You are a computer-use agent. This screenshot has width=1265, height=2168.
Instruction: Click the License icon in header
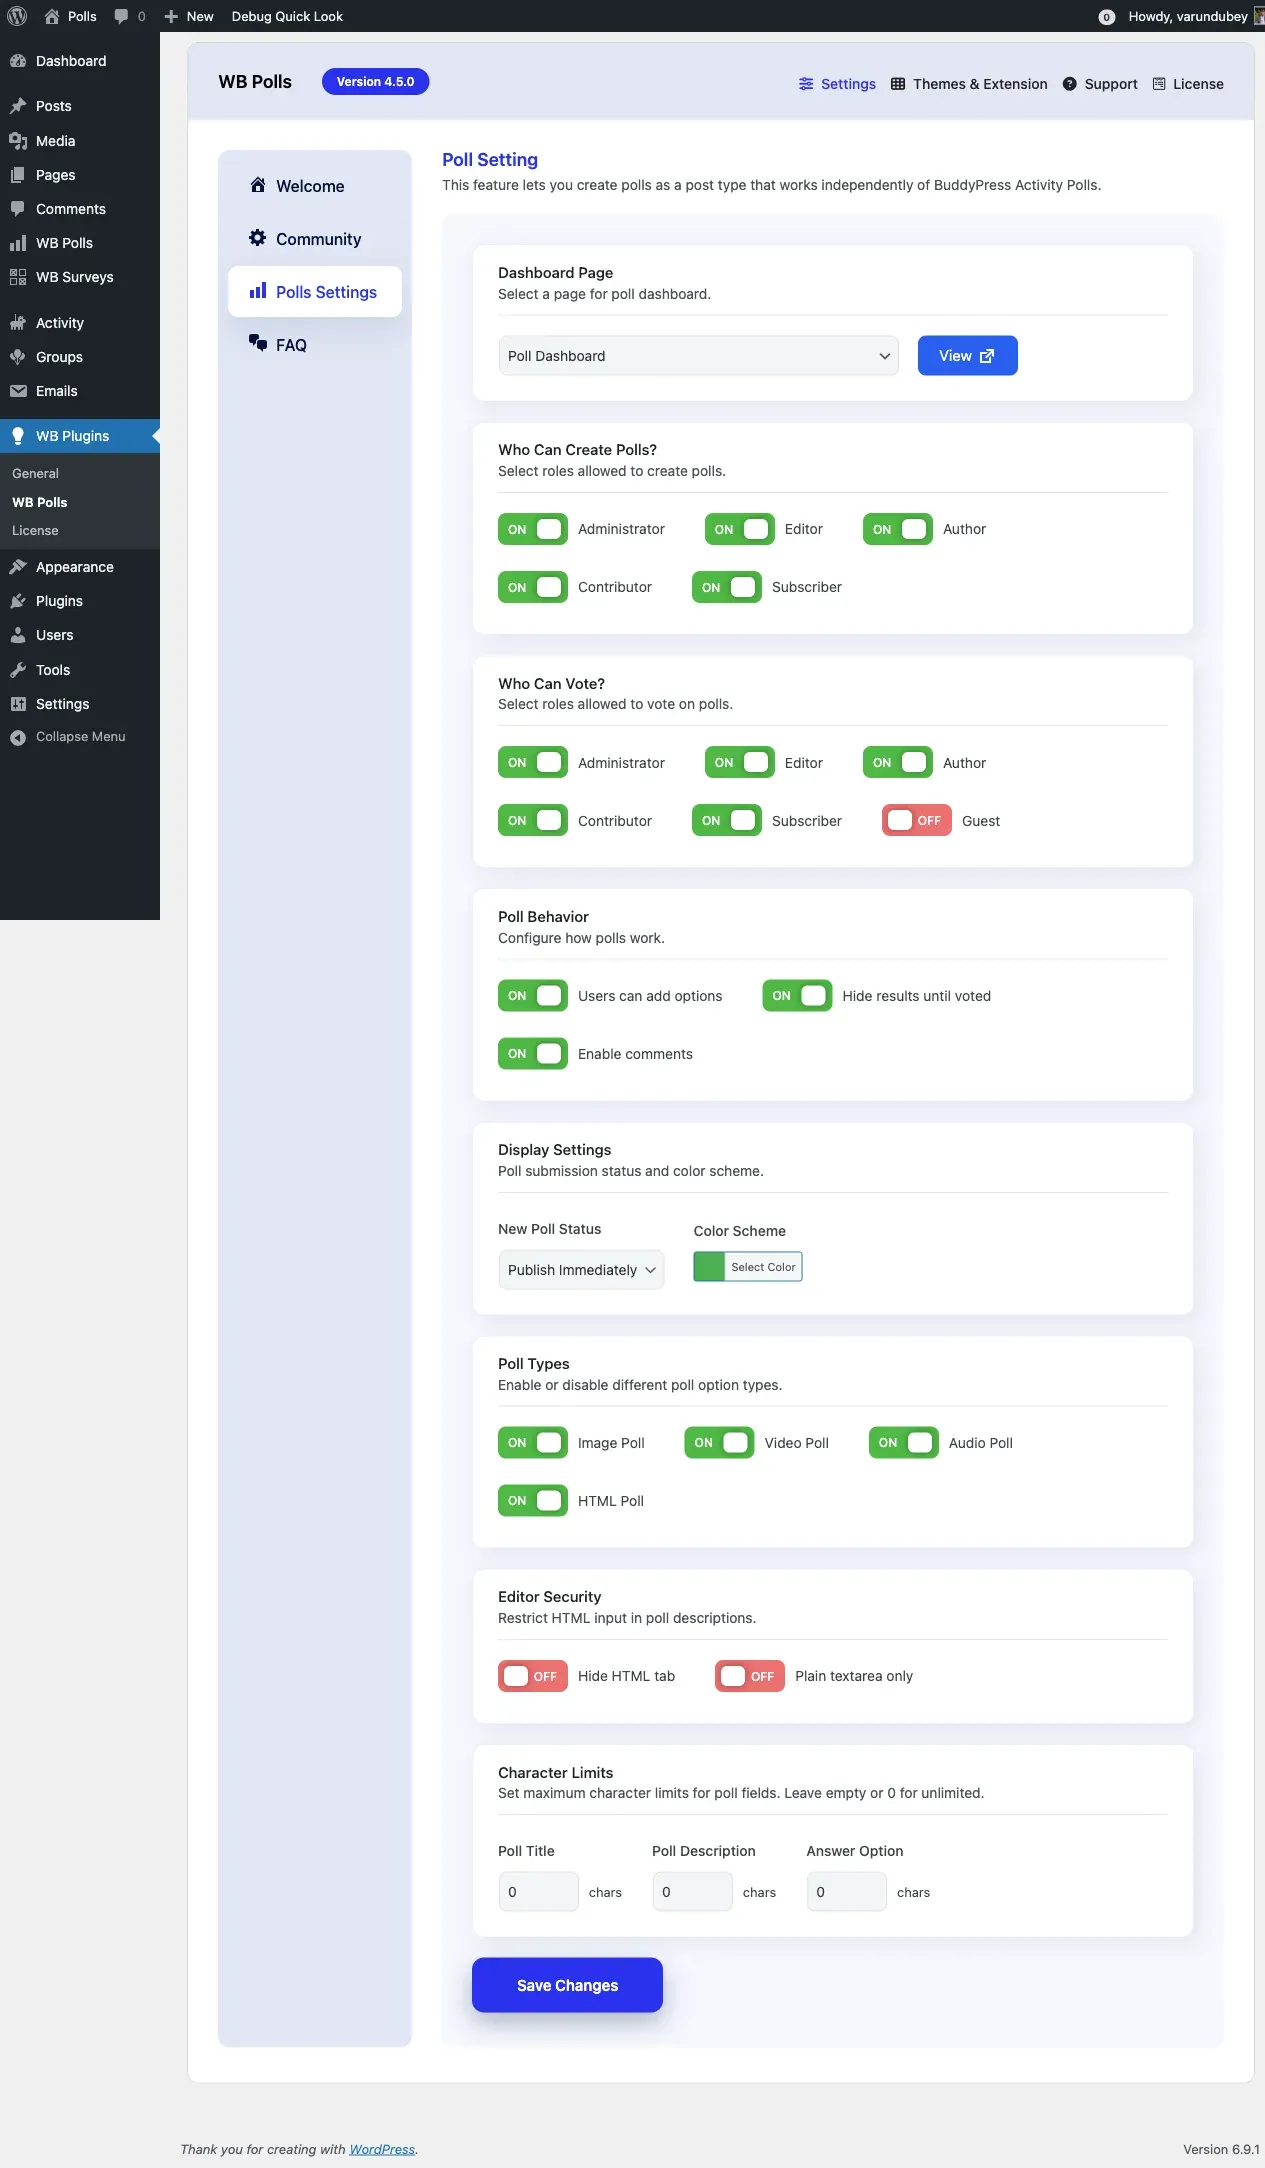tap(1159, 84)
